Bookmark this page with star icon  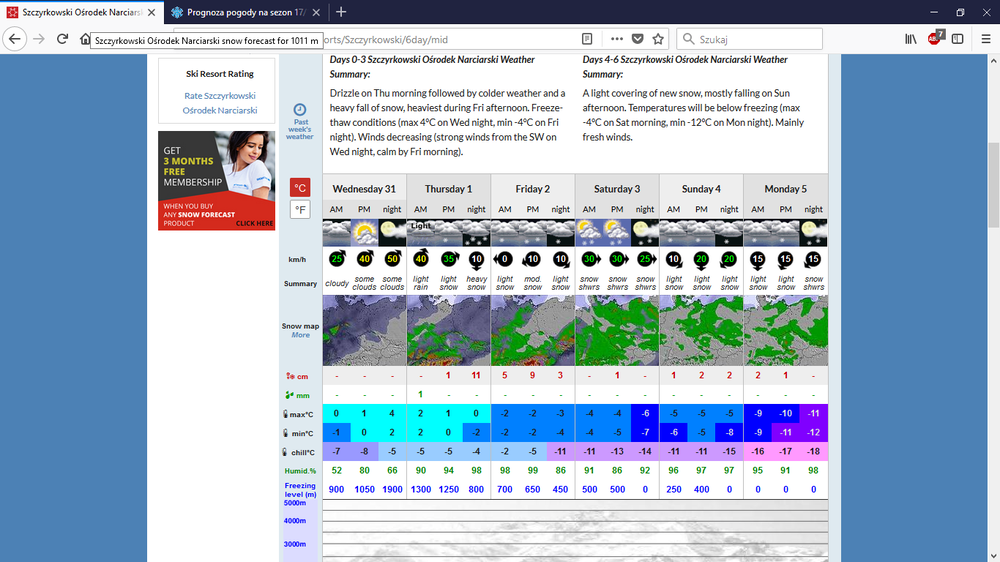point(658,39)
